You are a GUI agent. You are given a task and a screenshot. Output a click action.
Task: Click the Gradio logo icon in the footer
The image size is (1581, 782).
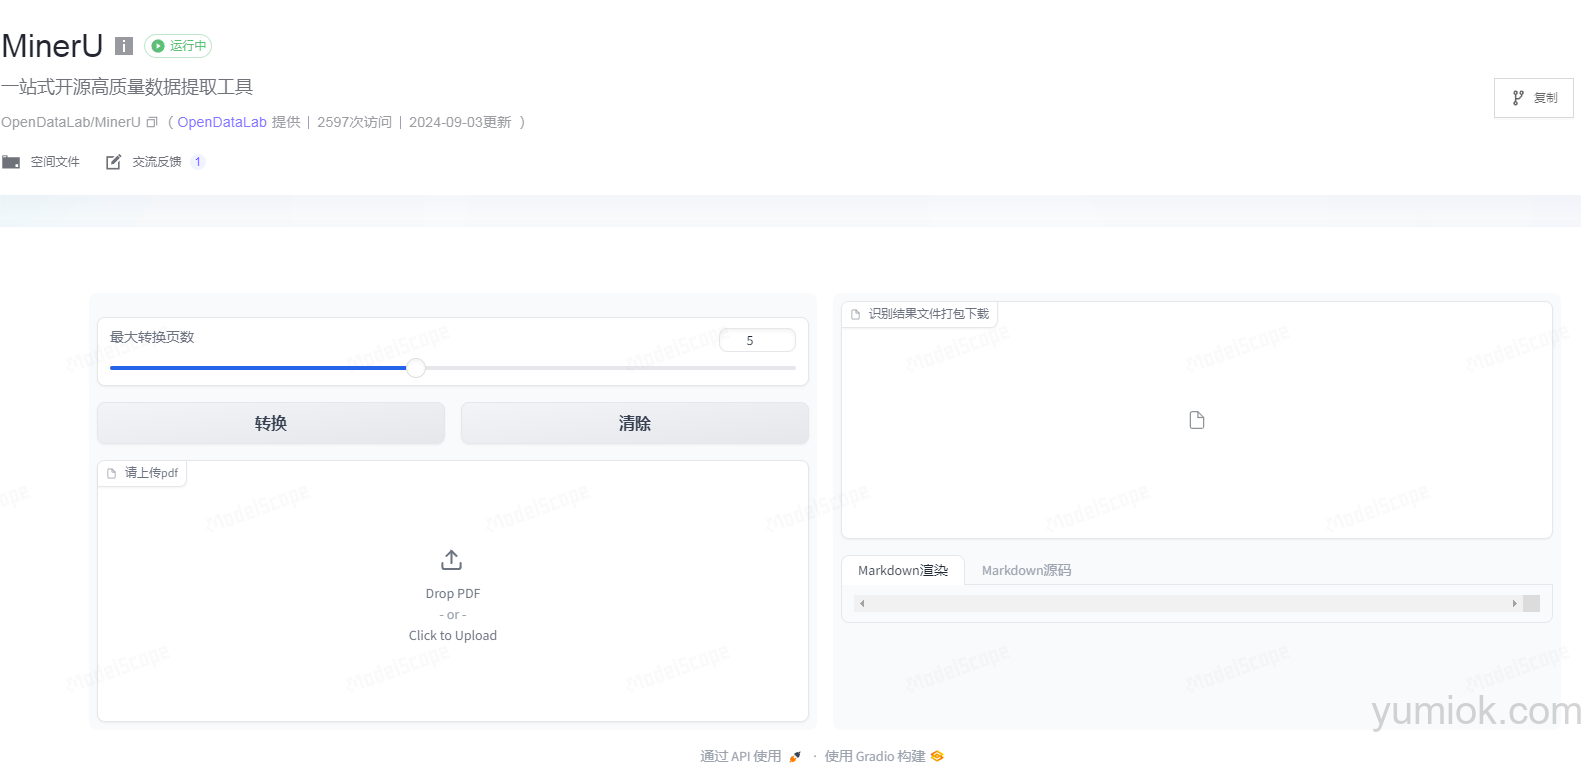[937, 756]
